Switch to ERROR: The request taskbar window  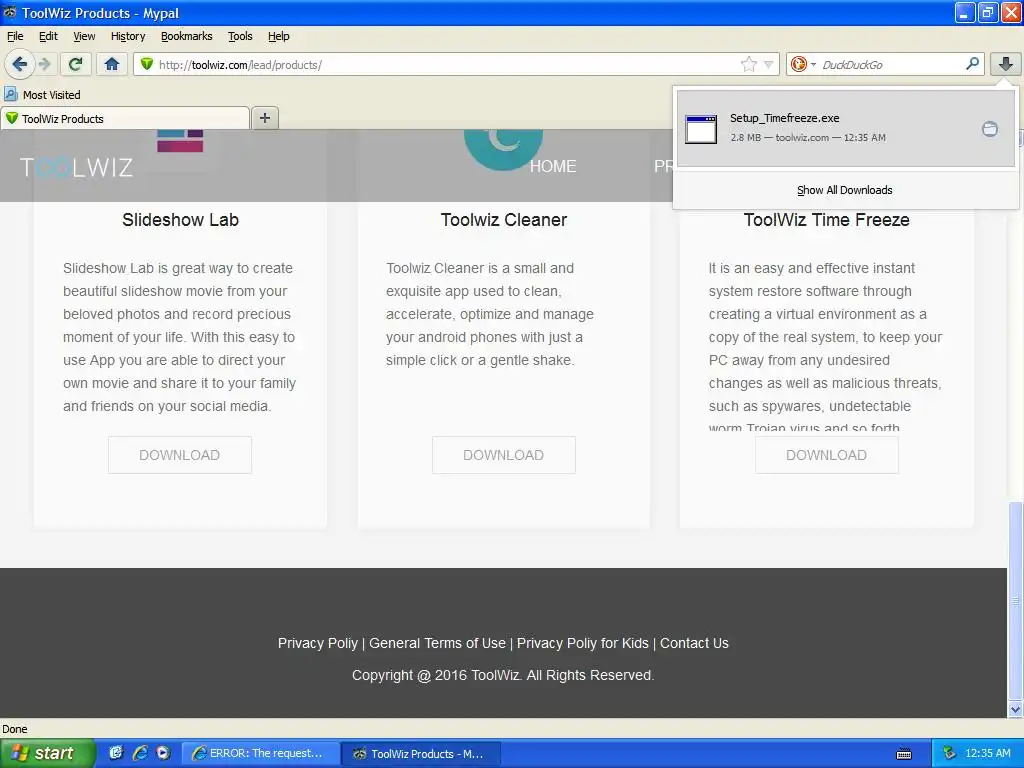click(260, 754)
